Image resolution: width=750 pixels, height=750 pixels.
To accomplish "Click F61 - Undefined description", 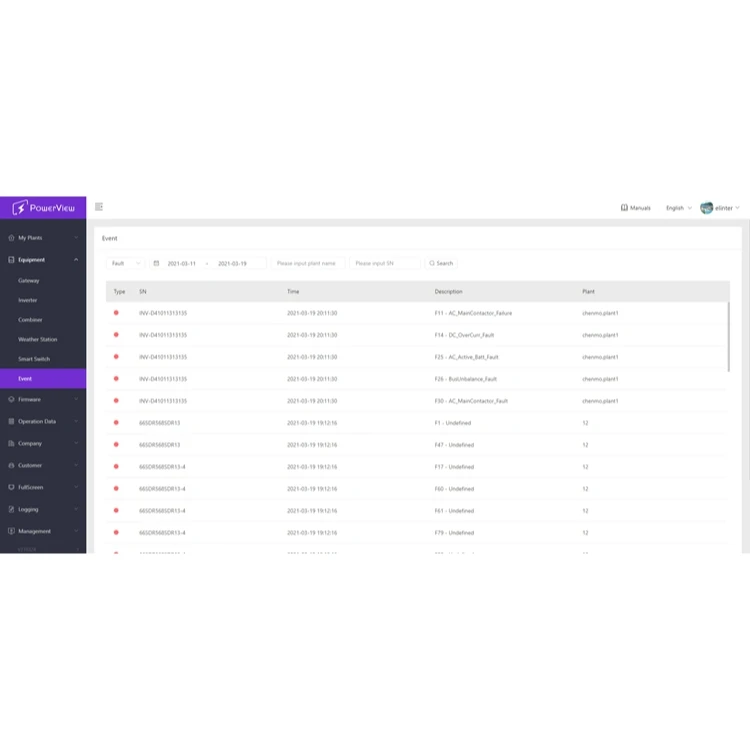I will 454,511.
